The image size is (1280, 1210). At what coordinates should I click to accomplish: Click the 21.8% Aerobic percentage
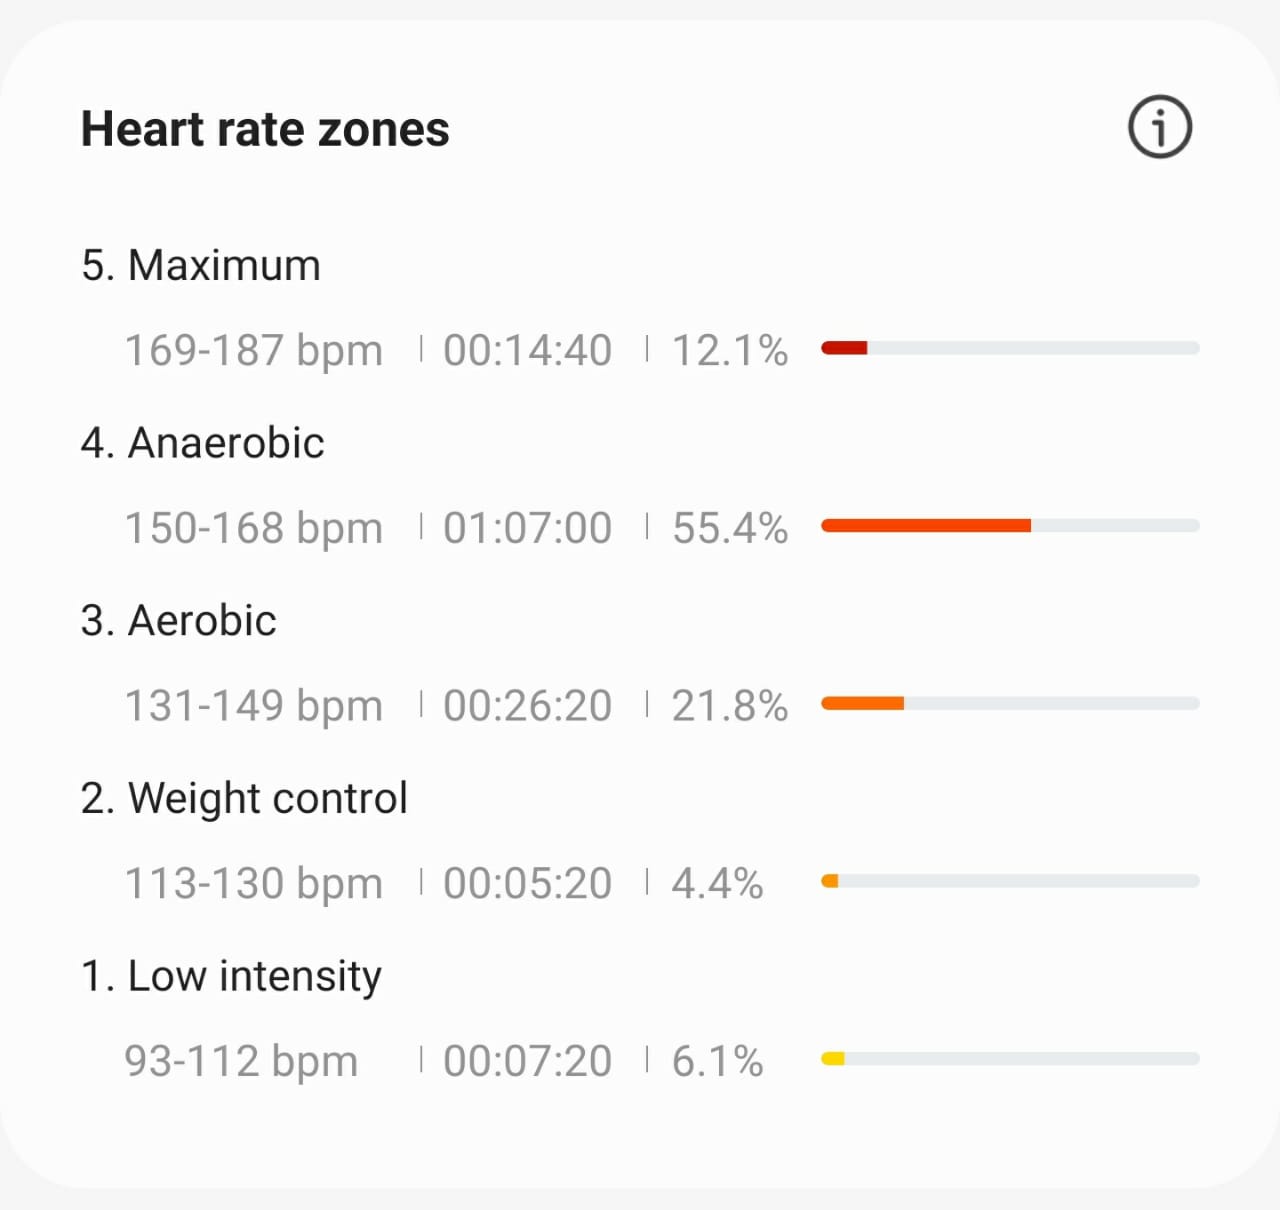click(729, 705)
